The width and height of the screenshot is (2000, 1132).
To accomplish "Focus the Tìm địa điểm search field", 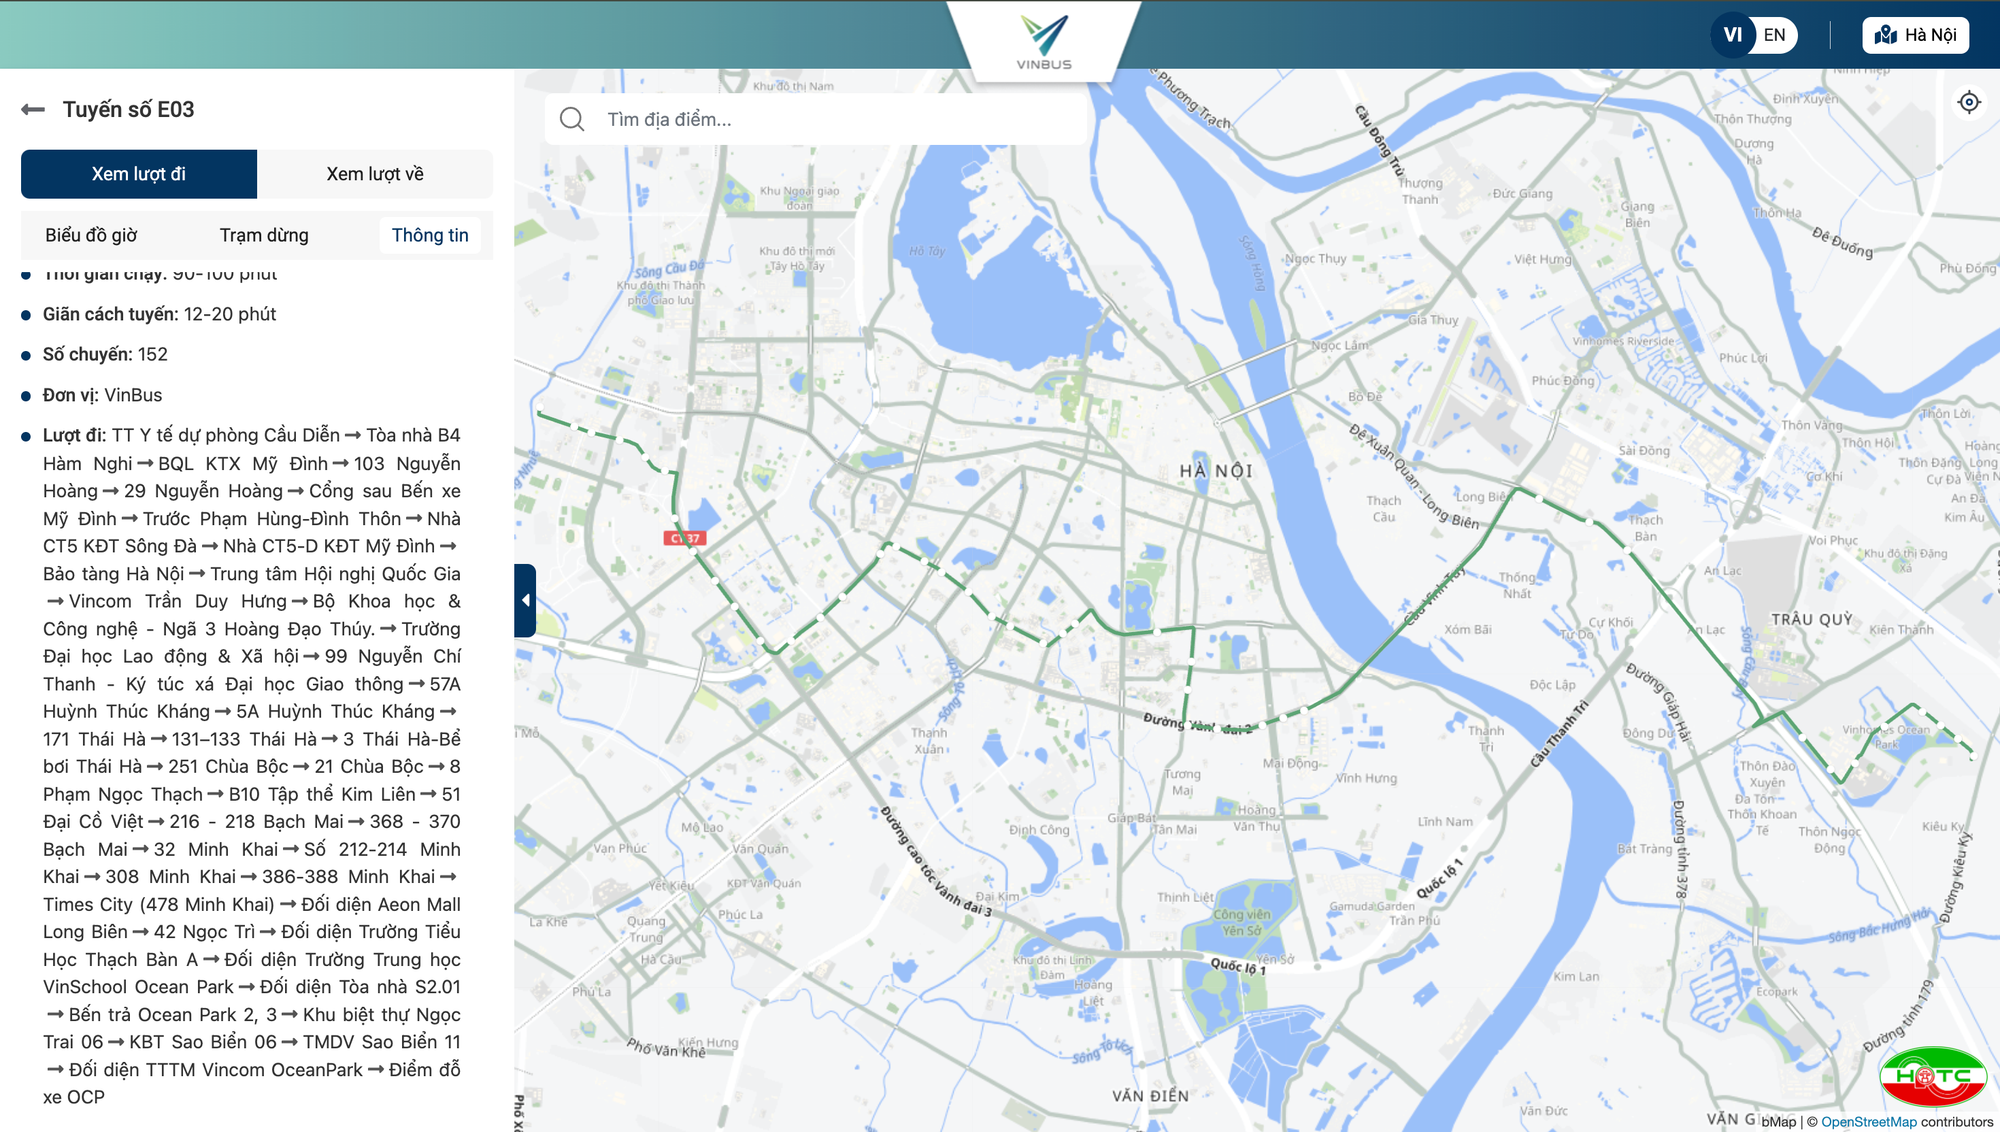I will point(816,119).
